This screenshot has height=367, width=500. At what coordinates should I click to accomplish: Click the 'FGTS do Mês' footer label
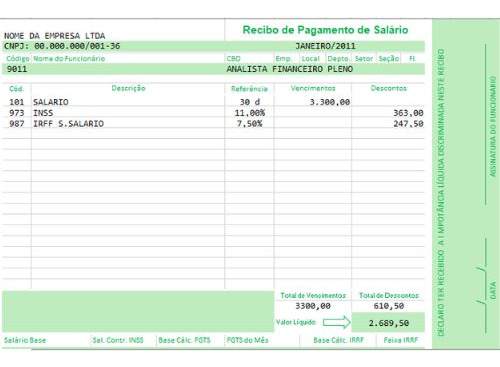pos(248,340)
